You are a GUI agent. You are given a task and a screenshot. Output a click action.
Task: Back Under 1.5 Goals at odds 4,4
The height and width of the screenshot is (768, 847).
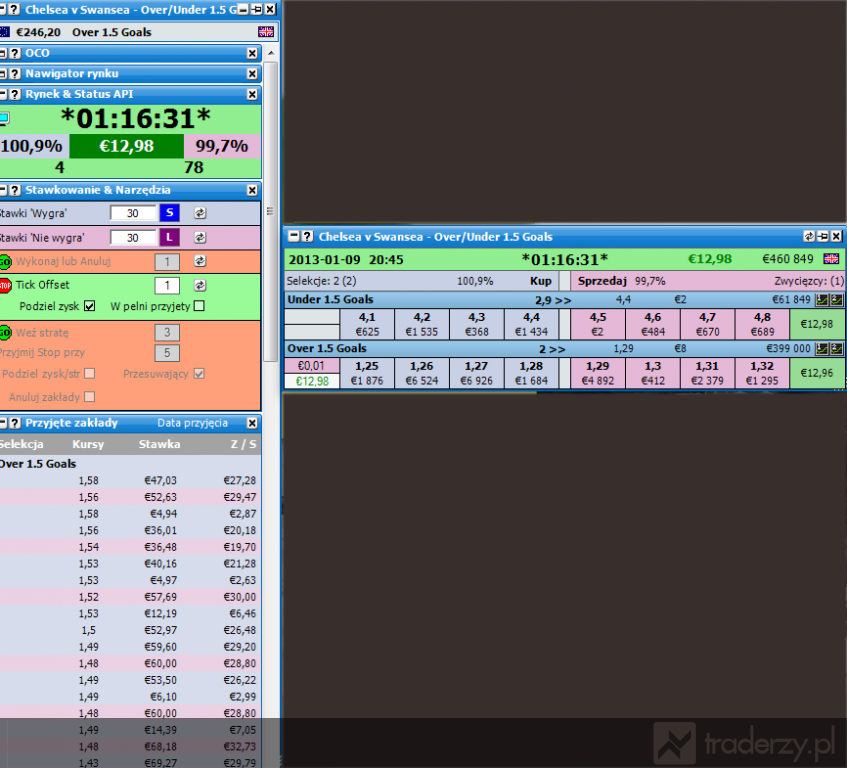click(x=531, y=324)
